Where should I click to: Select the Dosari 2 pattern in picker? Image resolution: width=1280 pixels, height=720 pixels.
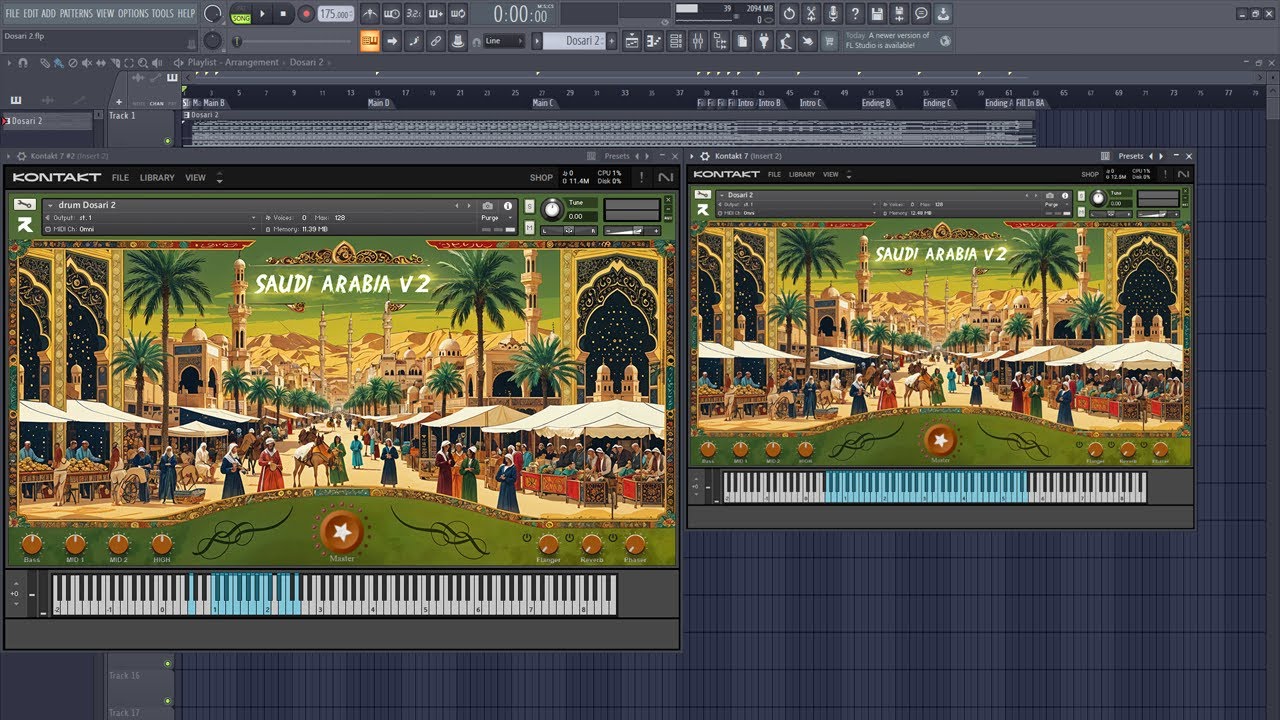[x=47, y=121]
